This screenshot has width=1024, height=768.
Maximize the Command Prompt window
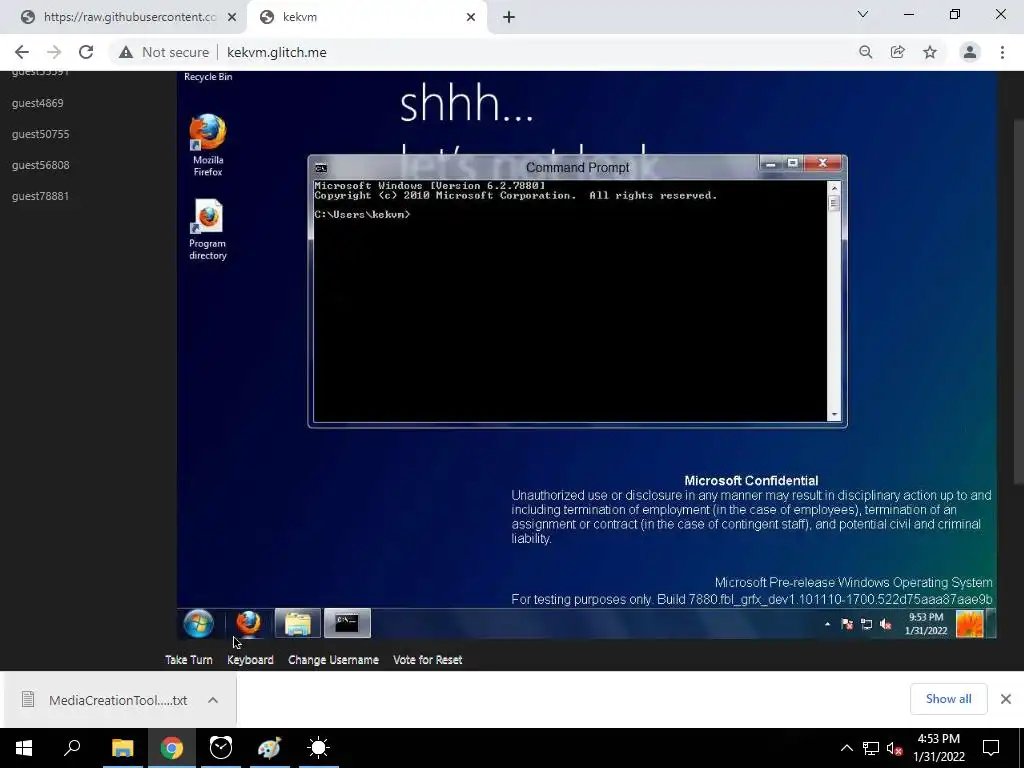(793, 163)
